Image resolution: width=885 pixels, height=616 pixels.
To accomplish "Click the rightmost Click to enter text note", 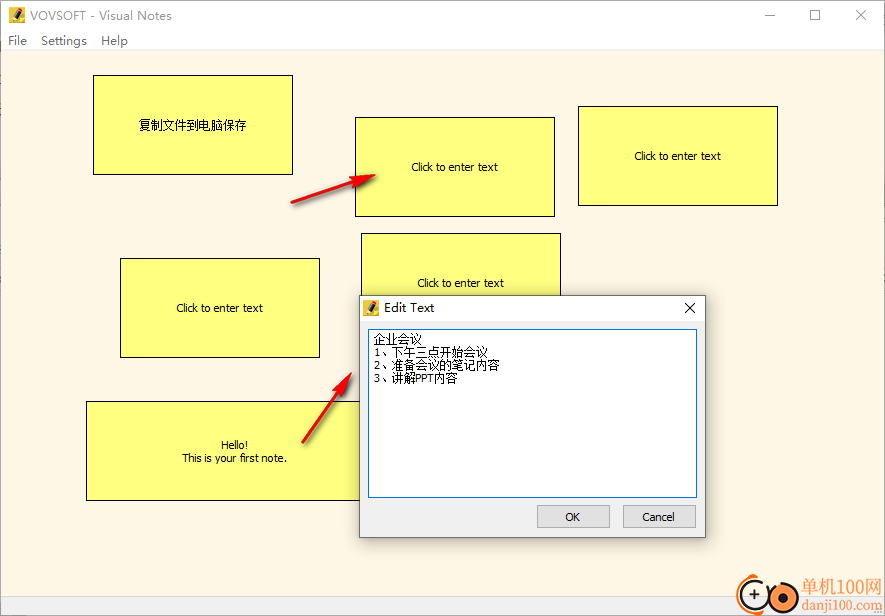I will (x=678, y=156).
